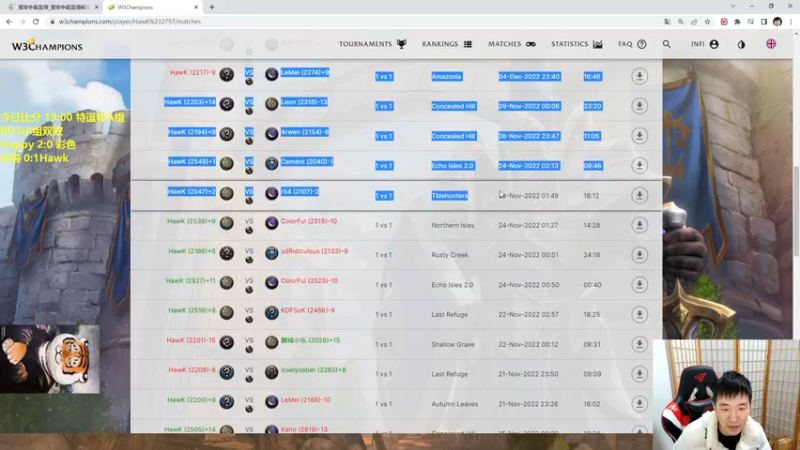Screen dimensions: 800x450
Task: Click the translate page icon in address bar
Action: tap(667, 21)
